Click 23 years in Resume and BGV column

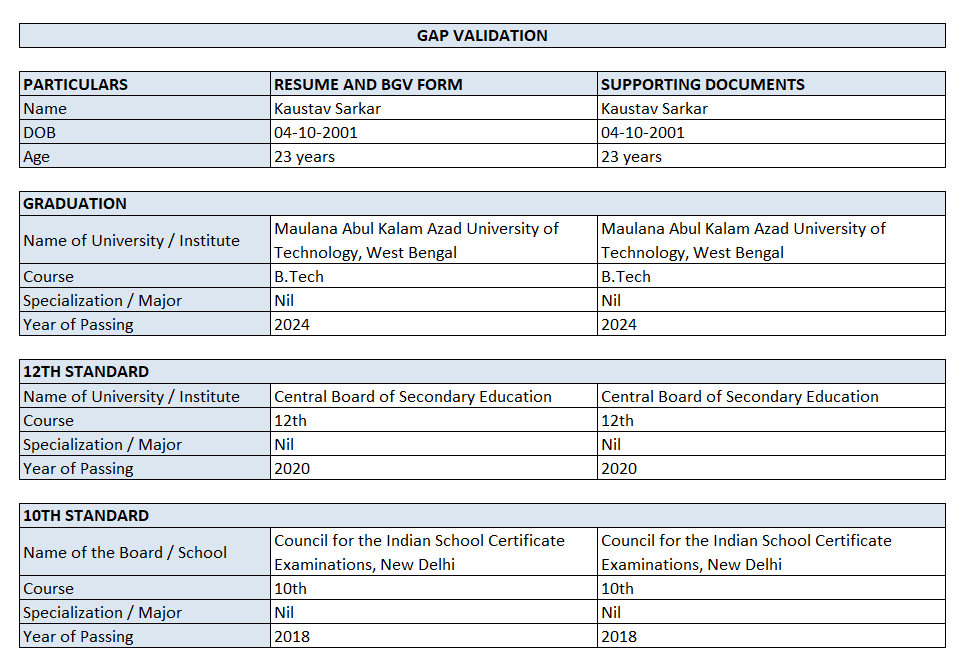pos(305,157)
